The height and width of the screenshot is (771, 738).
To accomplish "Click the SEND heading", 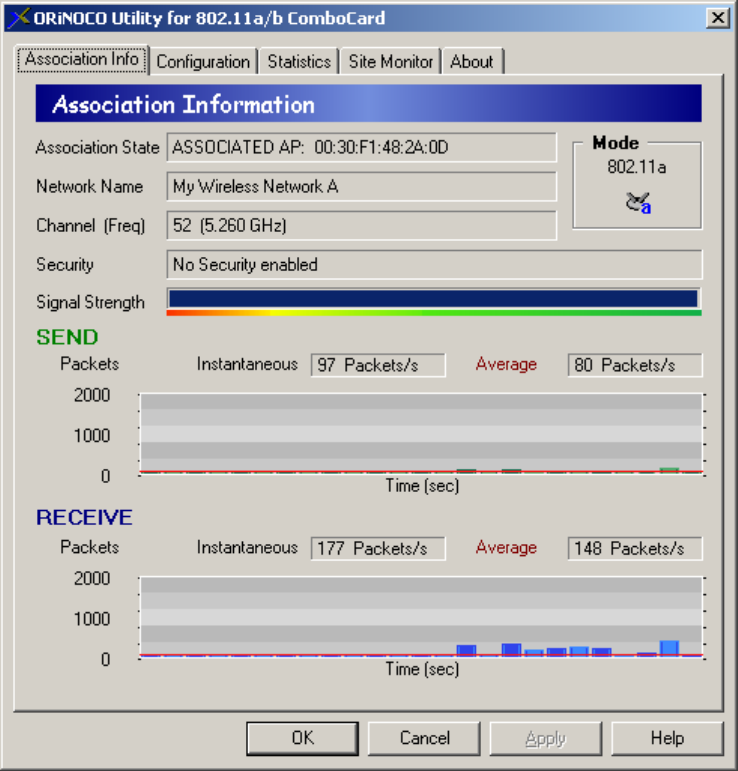I will tap(67, 337).
